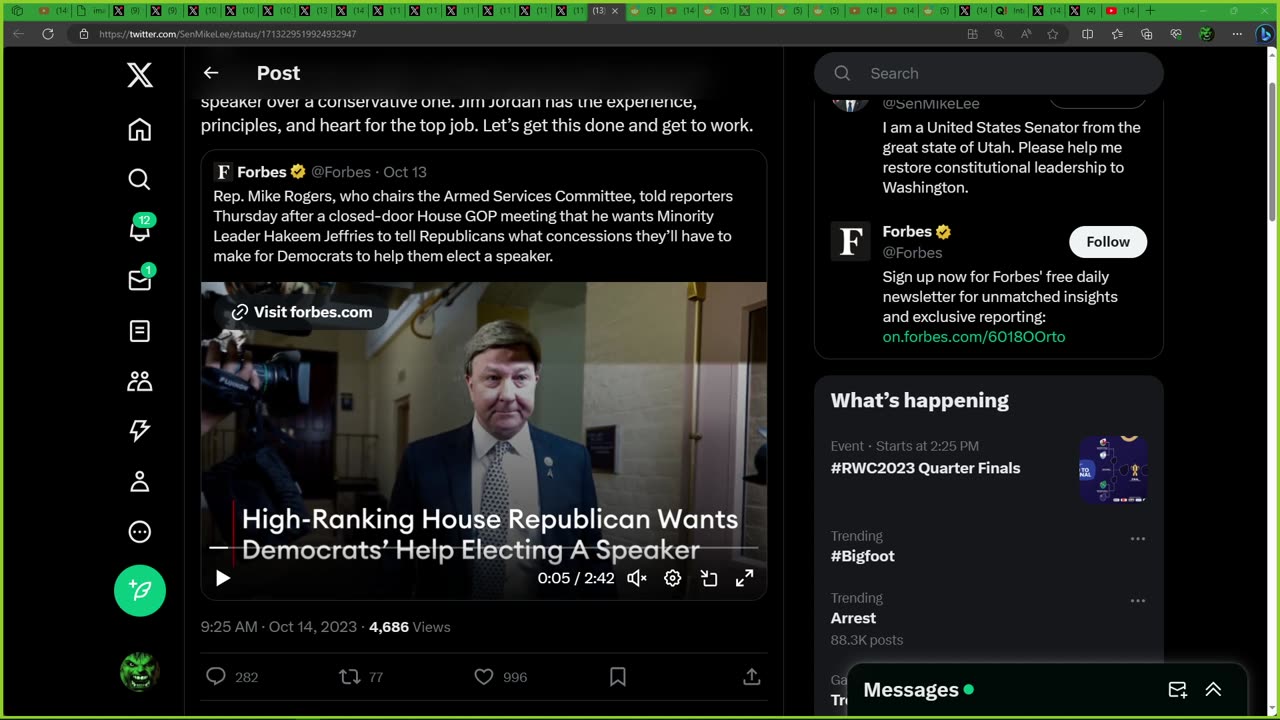
Task: Share the post via upload icon
Action: [x=752, y=677]
